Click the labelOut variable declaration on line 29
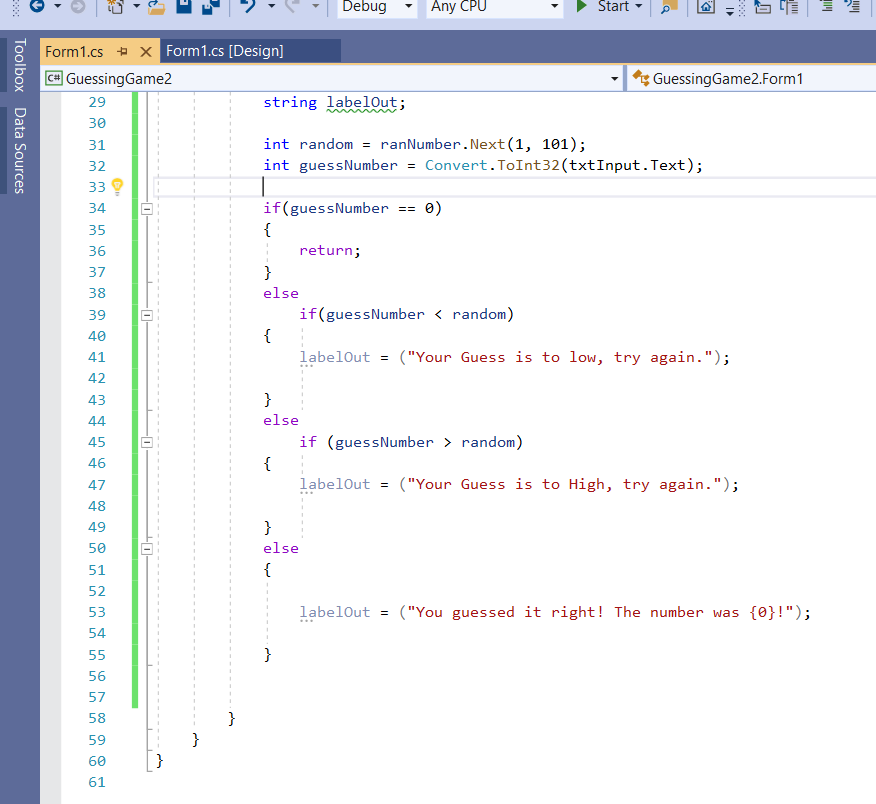The height and width of the screenshot is (804, 876). coord(361,103)
